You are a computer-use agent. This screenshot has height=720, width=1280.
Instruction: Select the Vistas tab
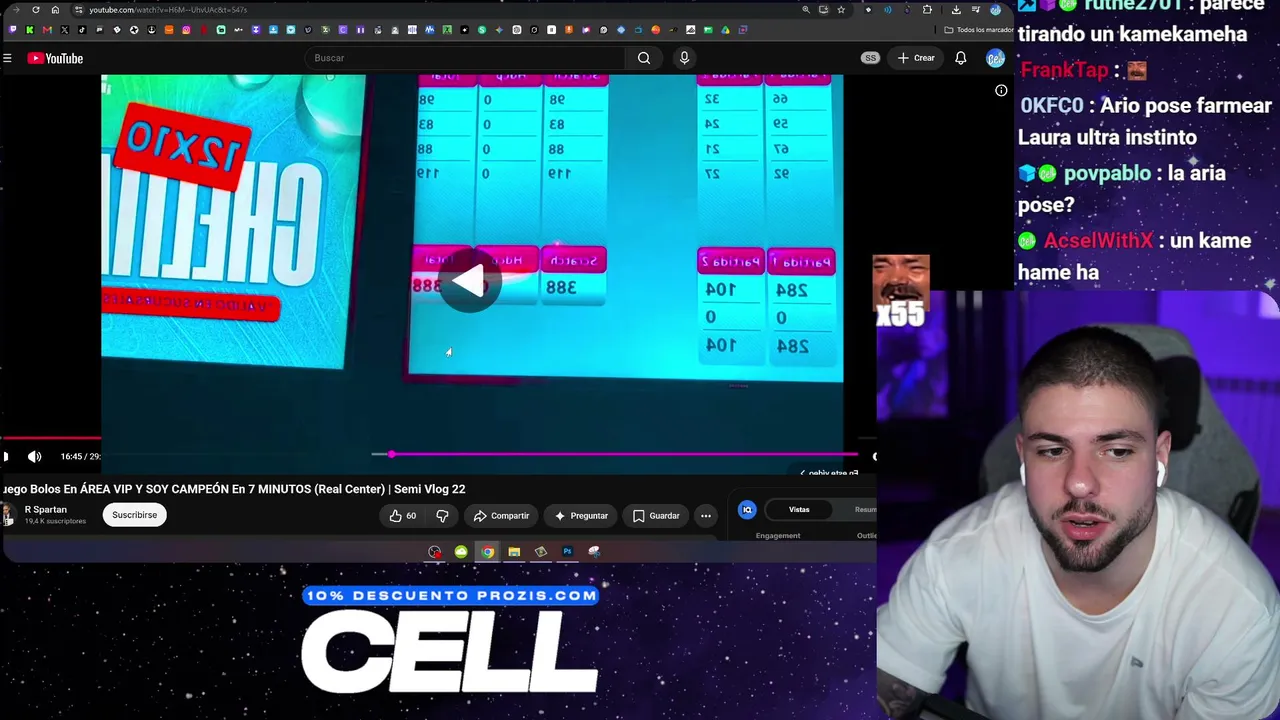click(799, 510)
